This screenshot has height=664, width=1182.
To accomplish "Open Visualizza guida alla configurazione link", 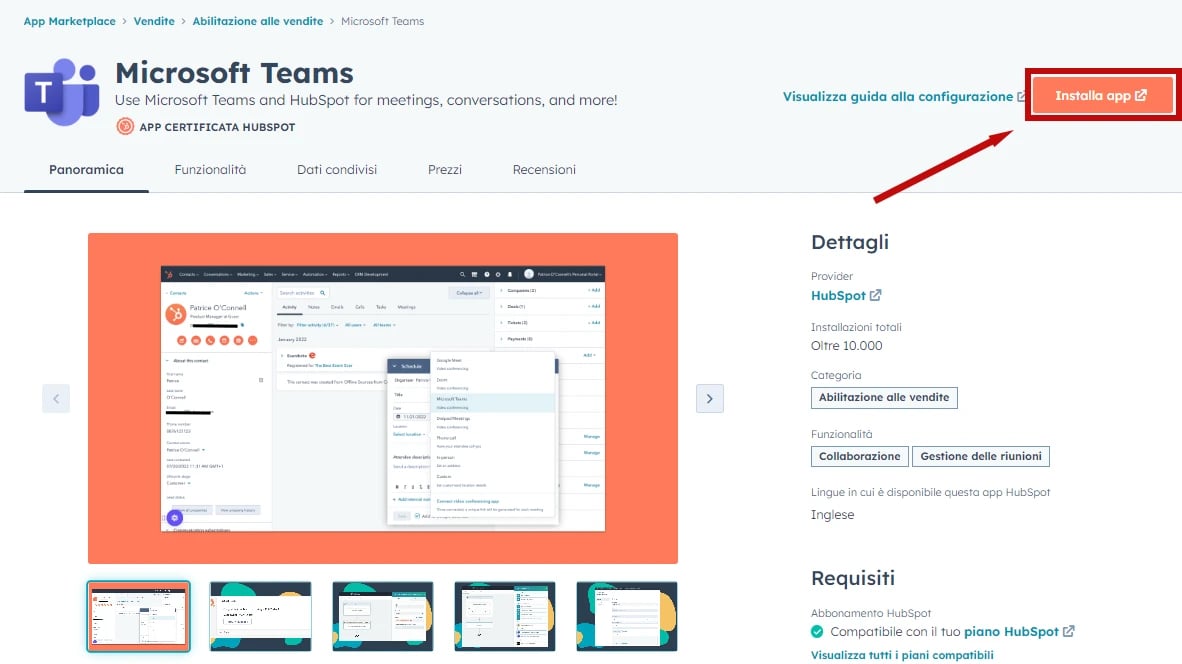I will 897,97.
